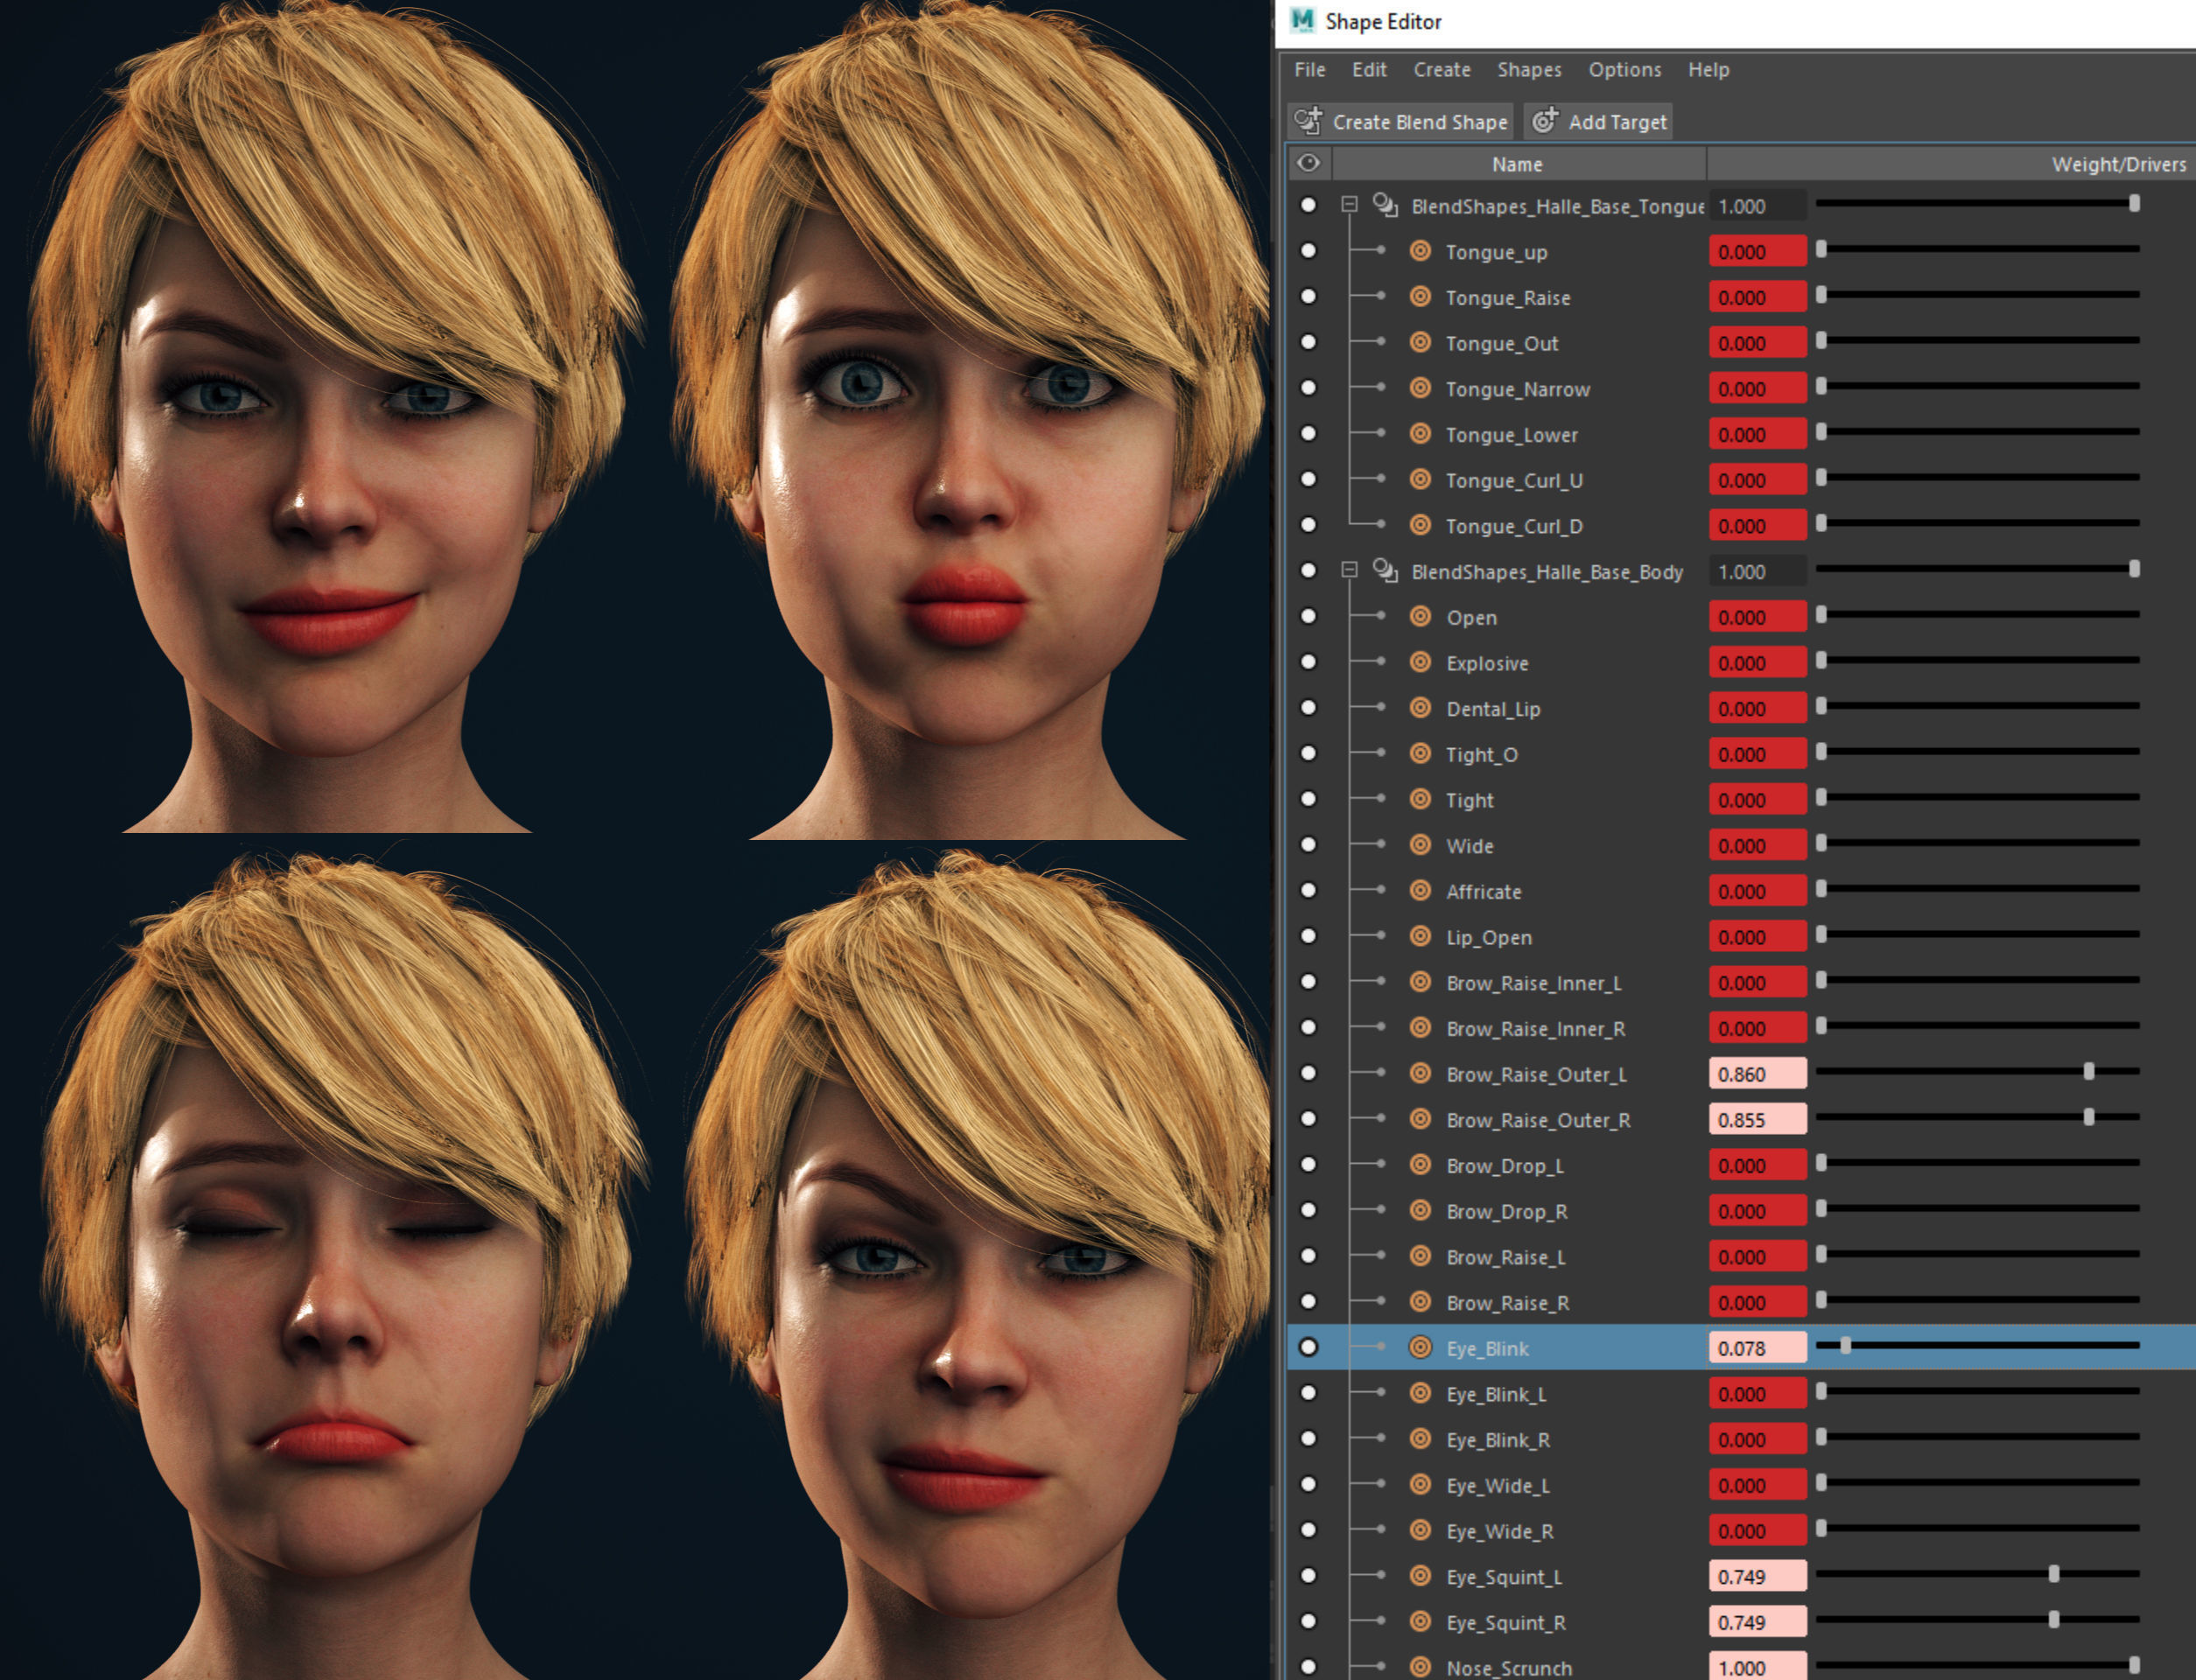Image resolution: width=2196 pixels, height=1680 pixels.
Task: Toggle visibility circle for Tongue_up
Action: click(x=1308, y=251)
